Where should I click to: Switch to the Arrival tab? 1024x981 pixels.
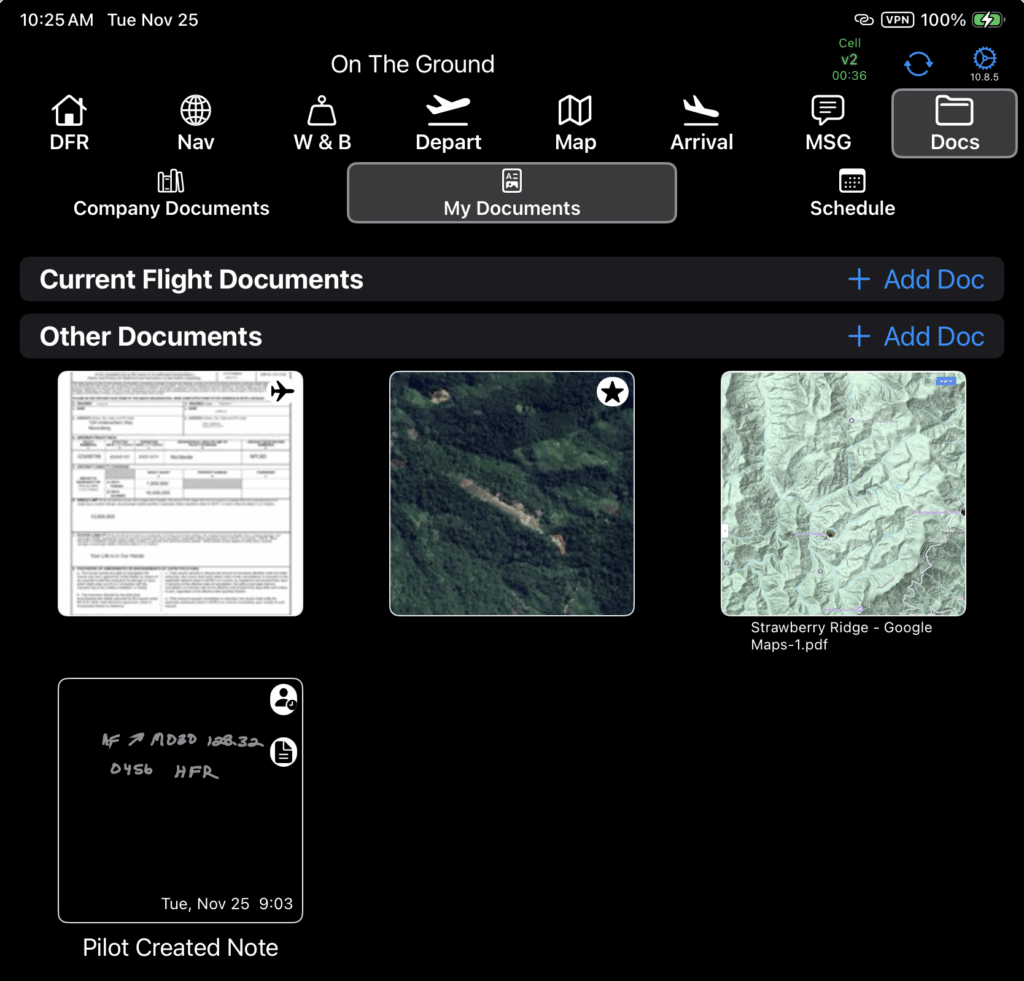[x=701, y=124]
